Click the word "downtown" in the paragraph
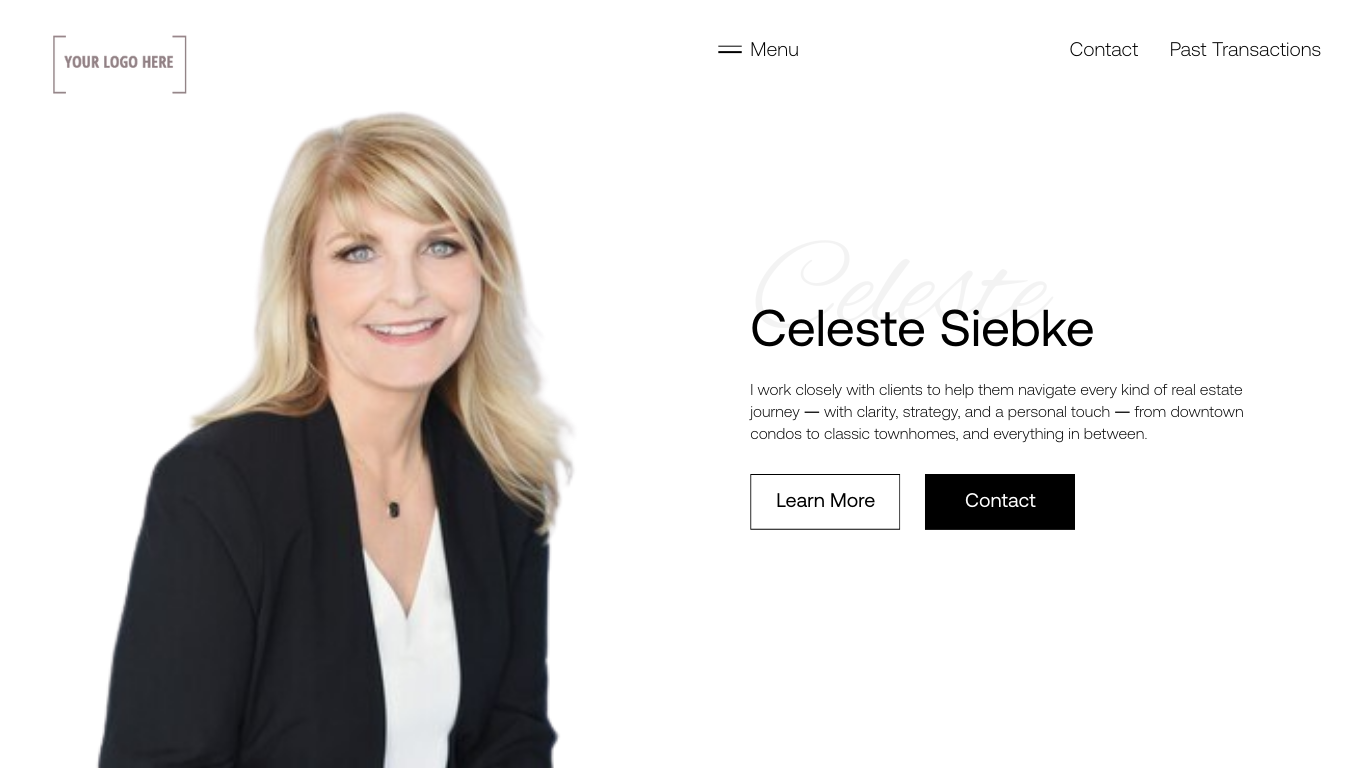Screen dimensions: 1366x768 (x=1207, y=411)
